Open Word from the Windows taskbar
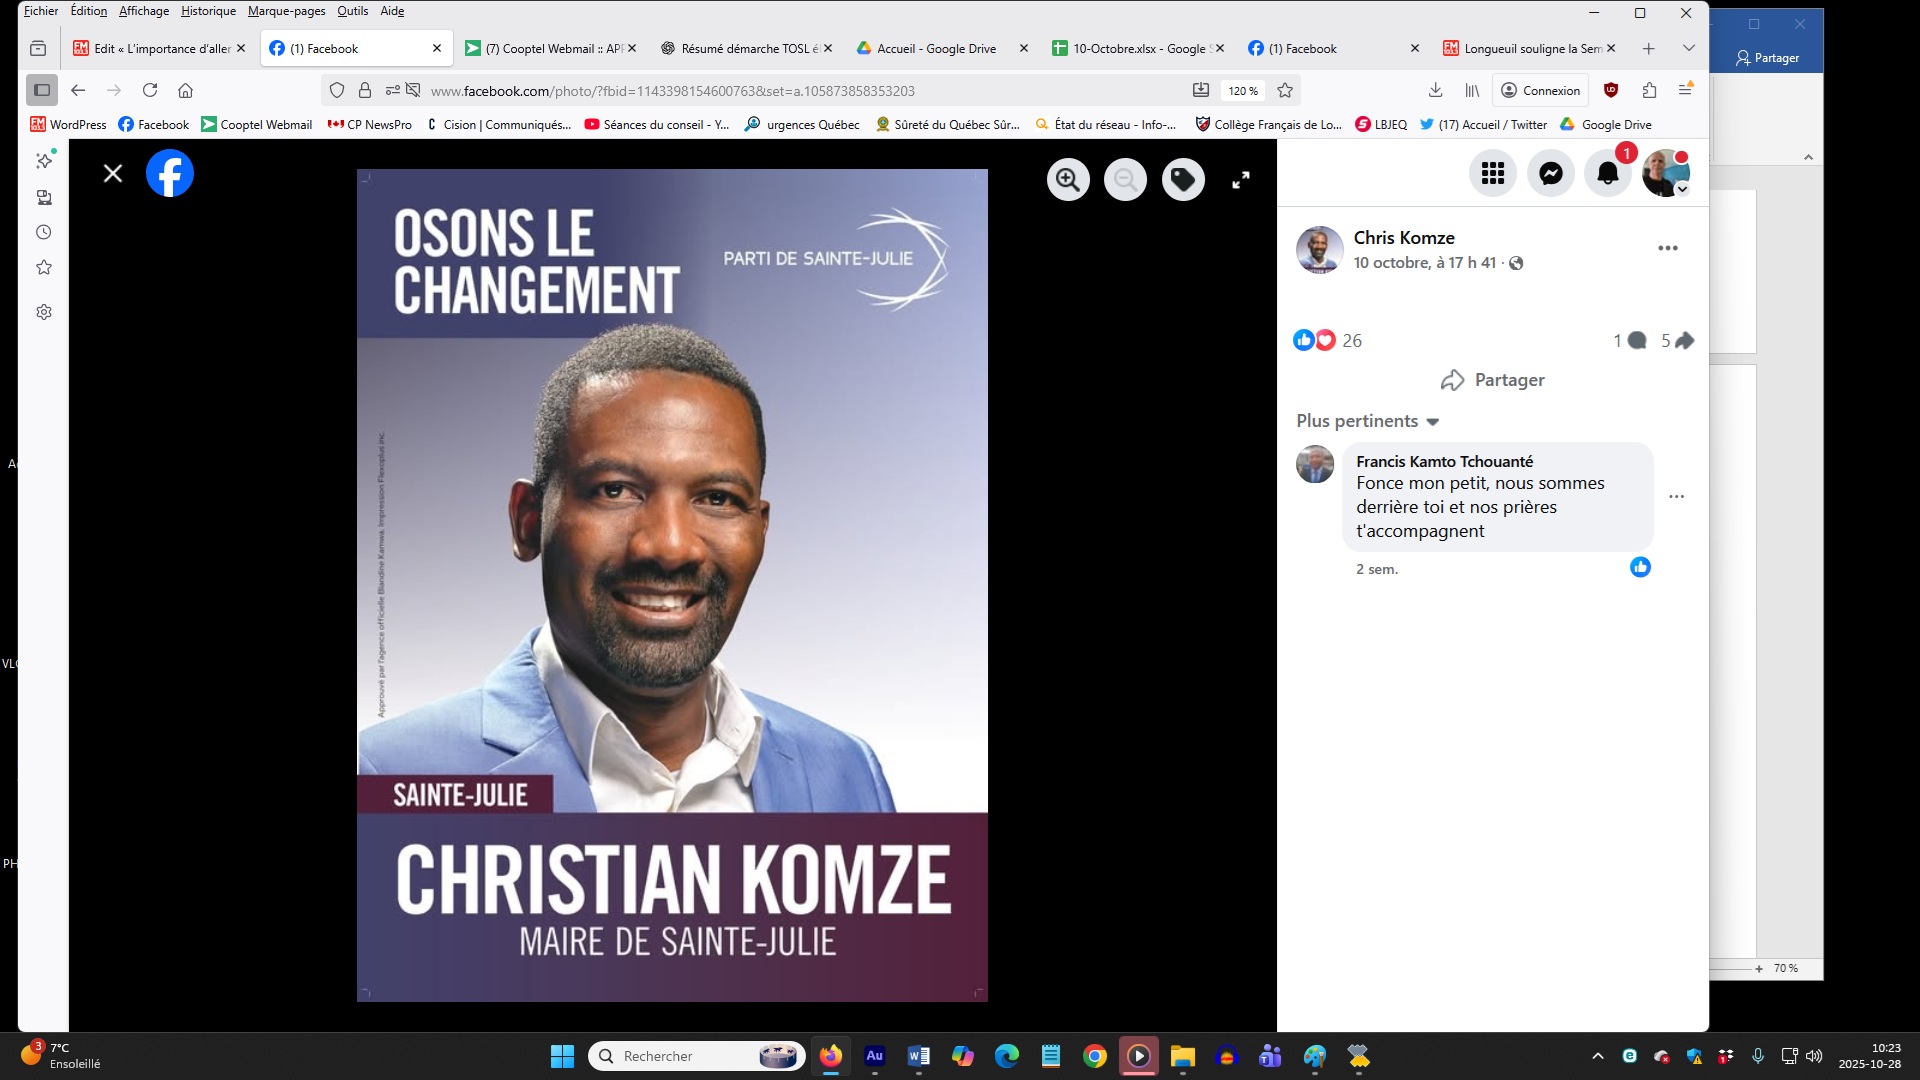1920x1080 pixels. pyautogui.click(x=918, y=1056)
